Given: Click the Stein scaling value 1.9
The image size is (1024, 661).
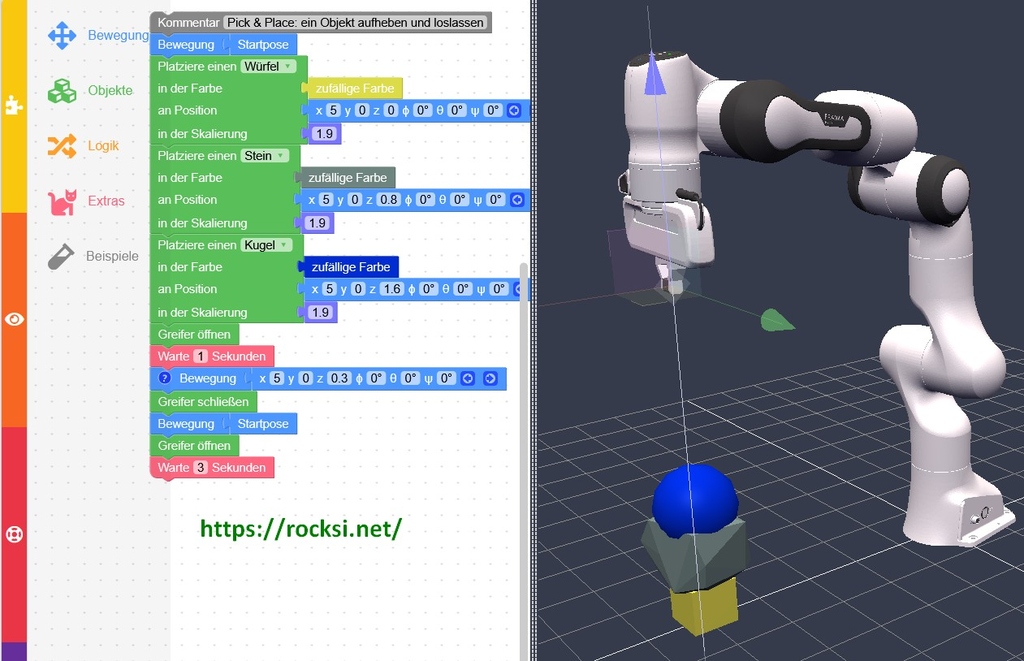Looking at the screenshot, I should click(x=317, y=223).
